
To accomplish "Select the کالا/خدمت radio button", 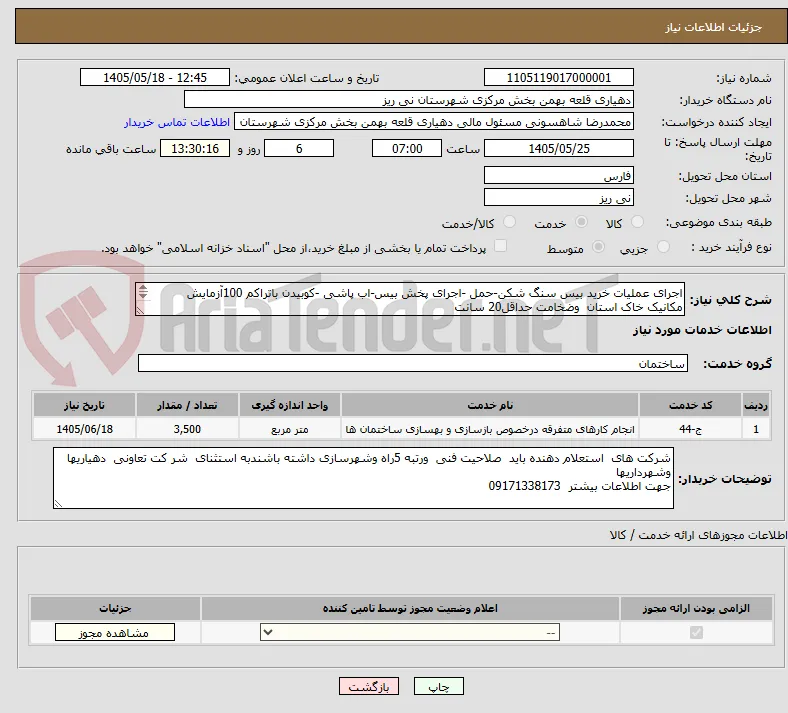I will click(510, 222).
